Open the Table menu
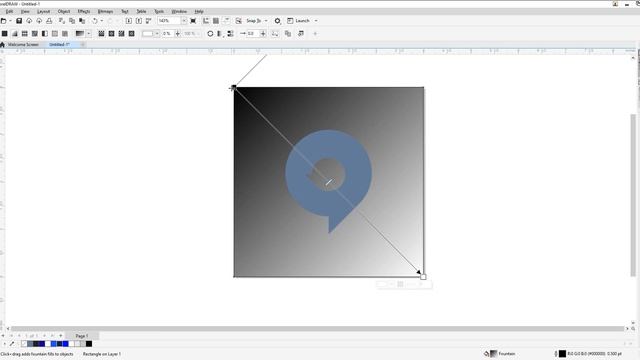Screen dimensions: 640x360 pyautogui.click(x=141, y=11)
